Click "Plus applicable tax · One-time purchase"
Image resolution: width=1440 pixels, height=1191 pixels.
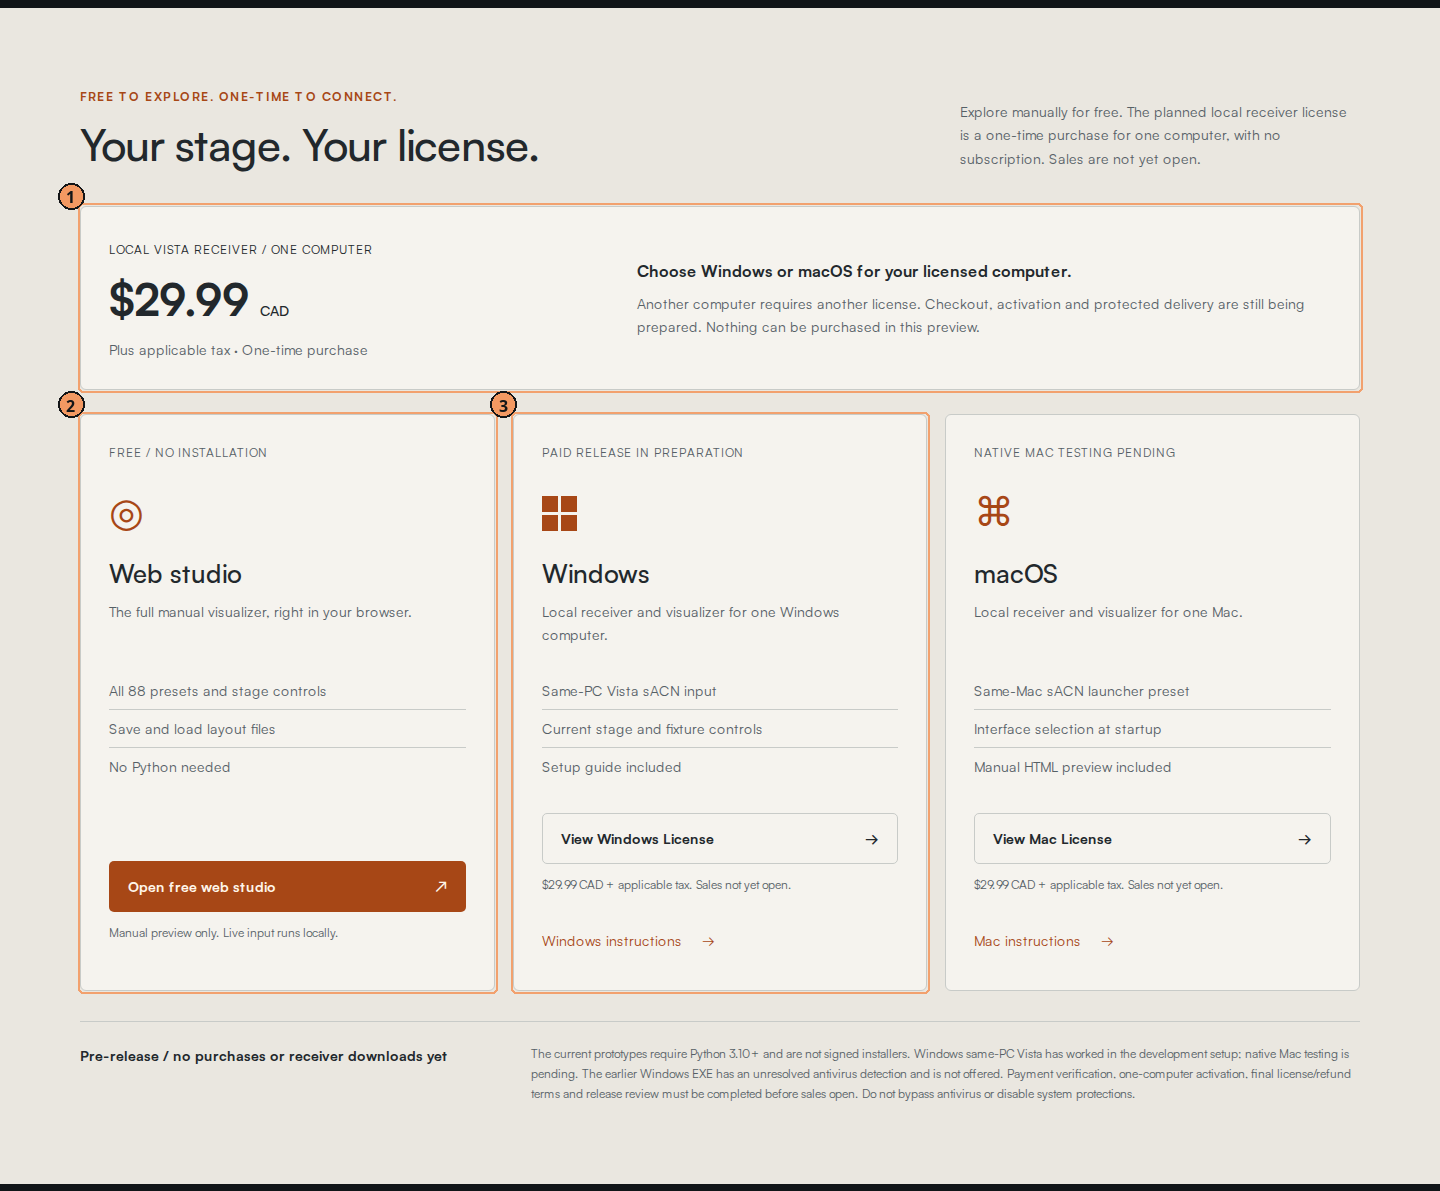pos(238,351)
